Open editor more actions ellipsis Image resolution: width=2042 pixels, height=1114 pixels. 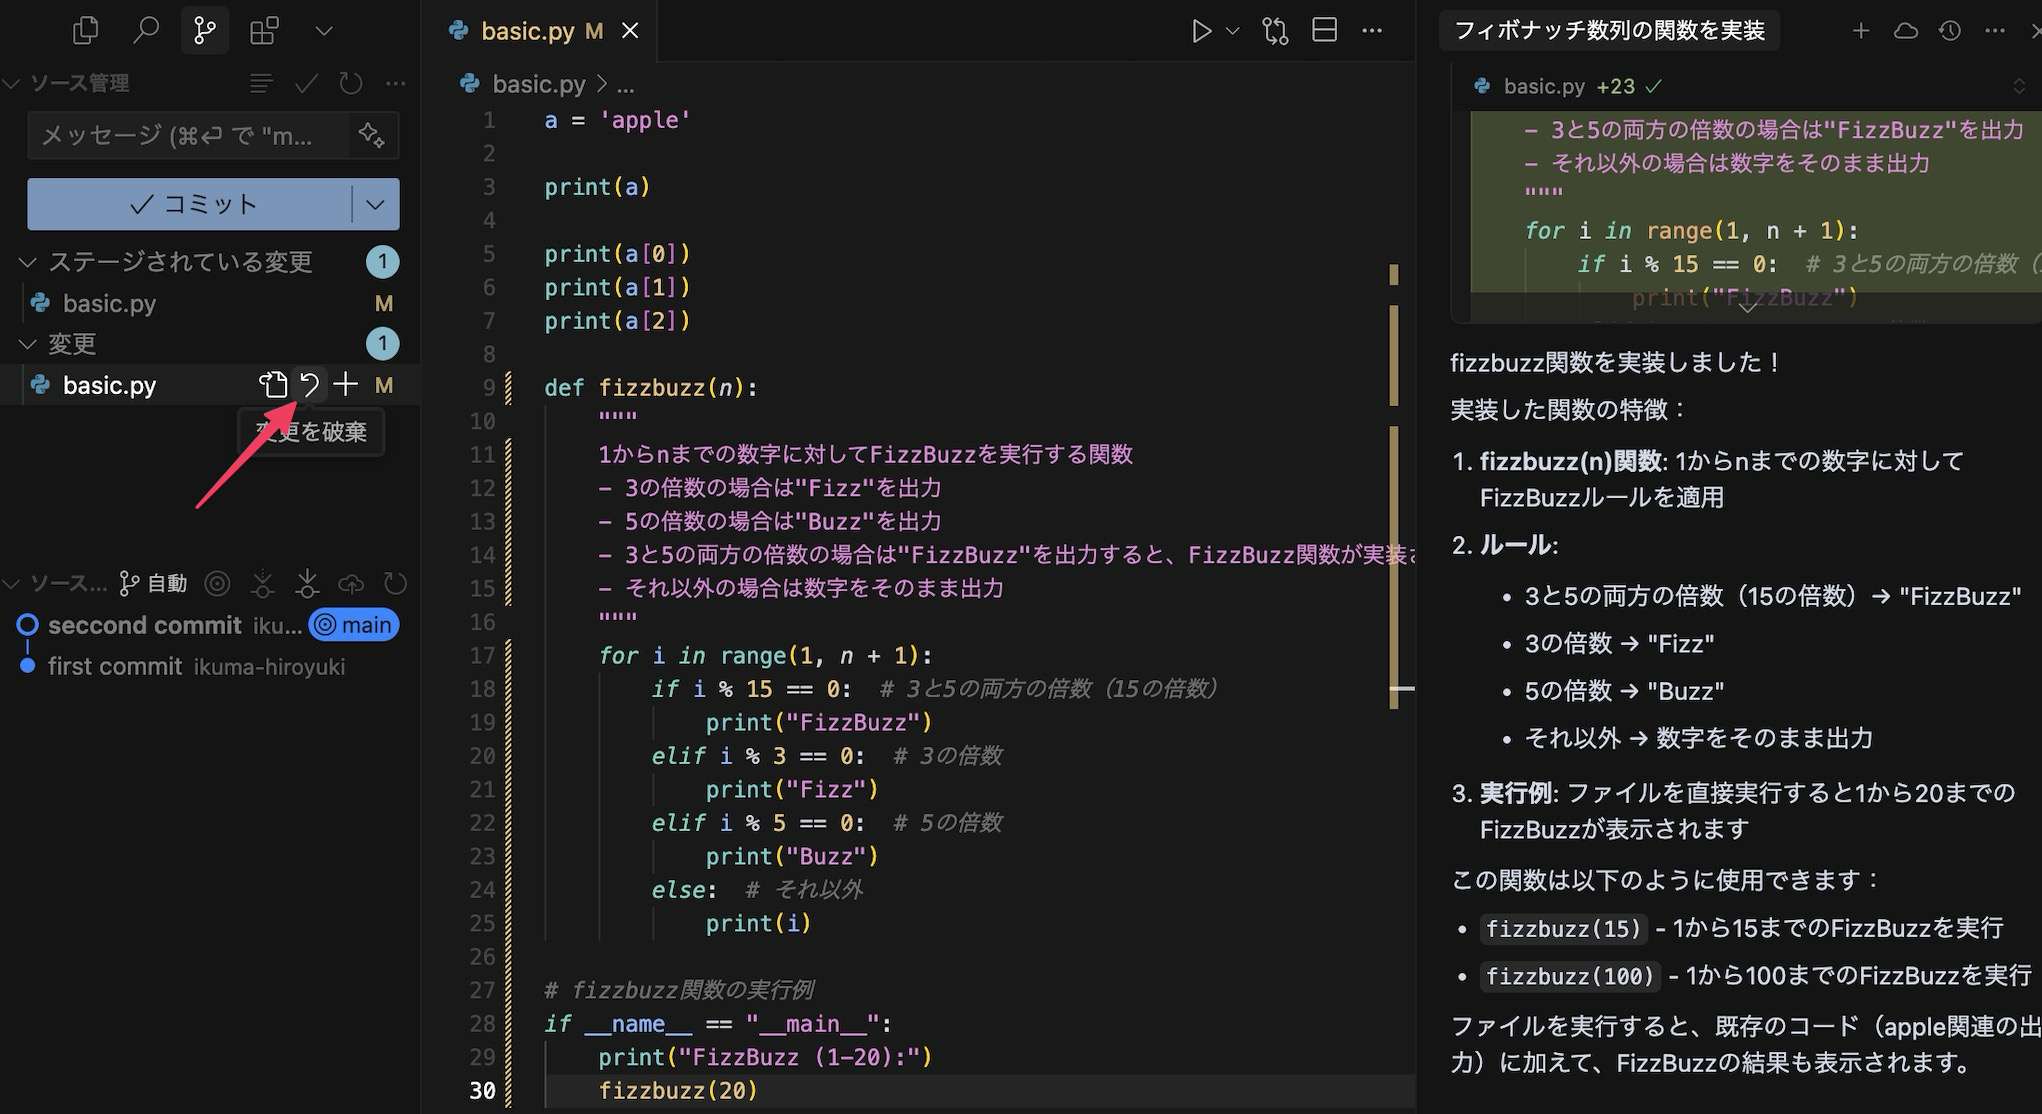pyautogui.click(x=1372, y=31)
